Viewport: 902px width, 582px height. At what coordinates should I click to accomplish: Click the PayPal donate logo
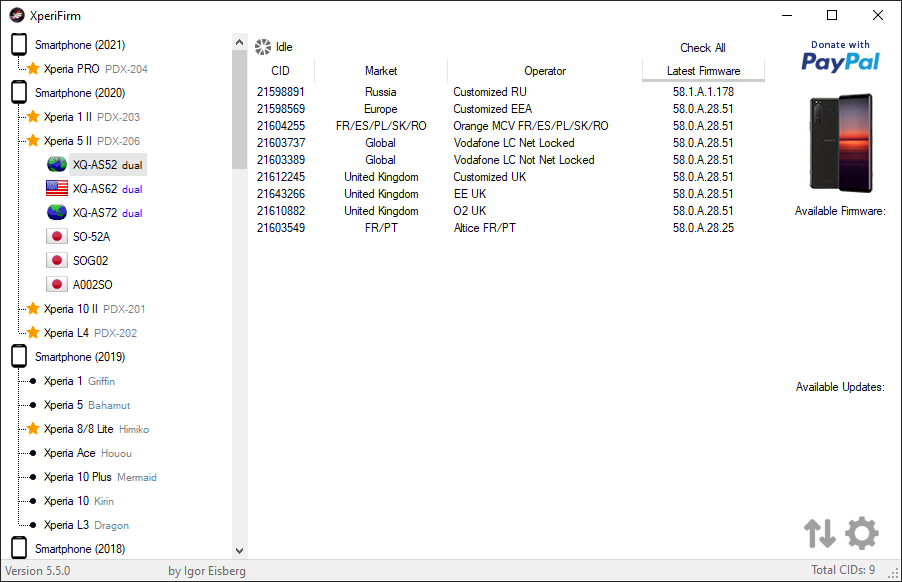pyautogui.click(x=840, y=56)
